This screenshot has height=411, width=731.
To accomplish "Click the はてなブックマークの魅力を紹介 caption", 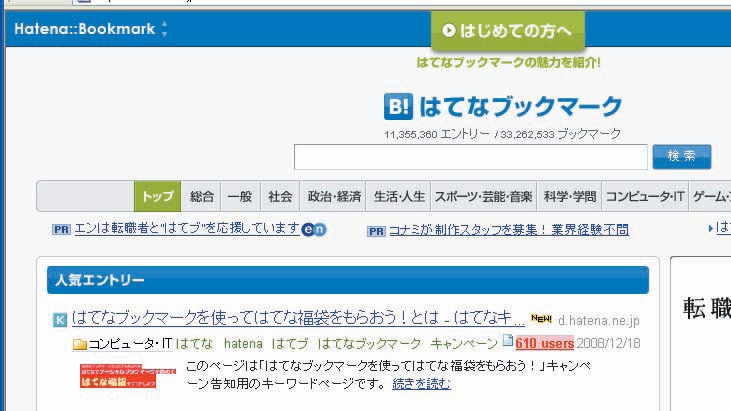I will pyautogui.click(x=508, y=62).
